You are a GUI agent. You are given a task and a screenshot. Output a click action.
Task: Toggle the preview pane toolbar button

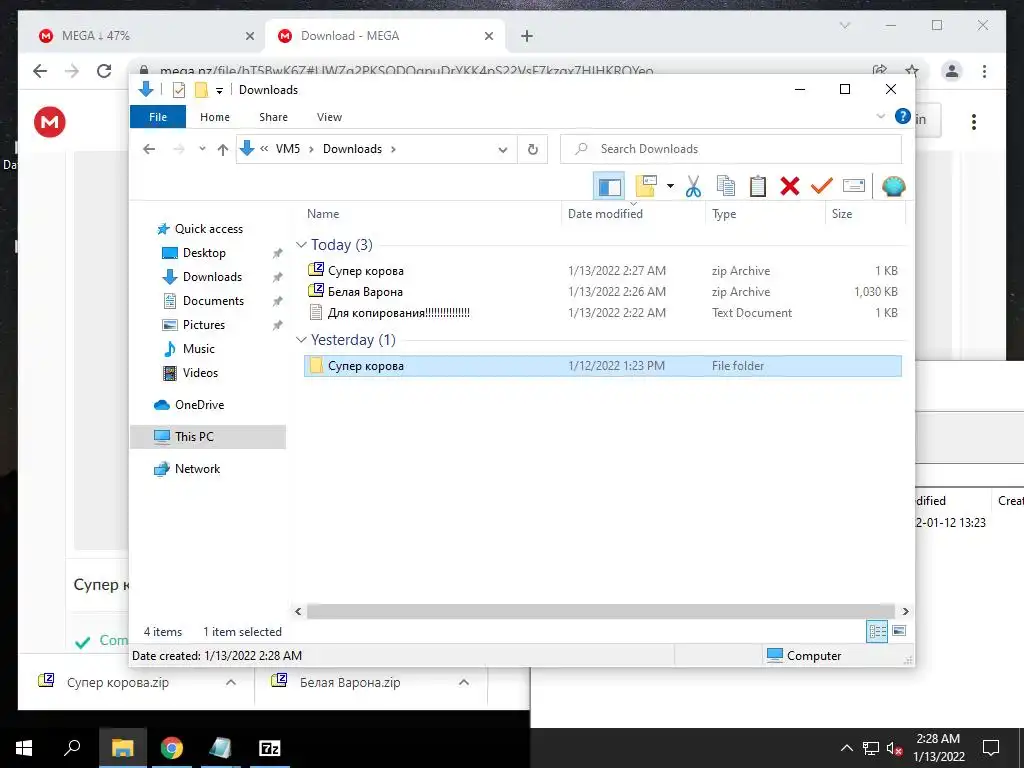(609, 187)
